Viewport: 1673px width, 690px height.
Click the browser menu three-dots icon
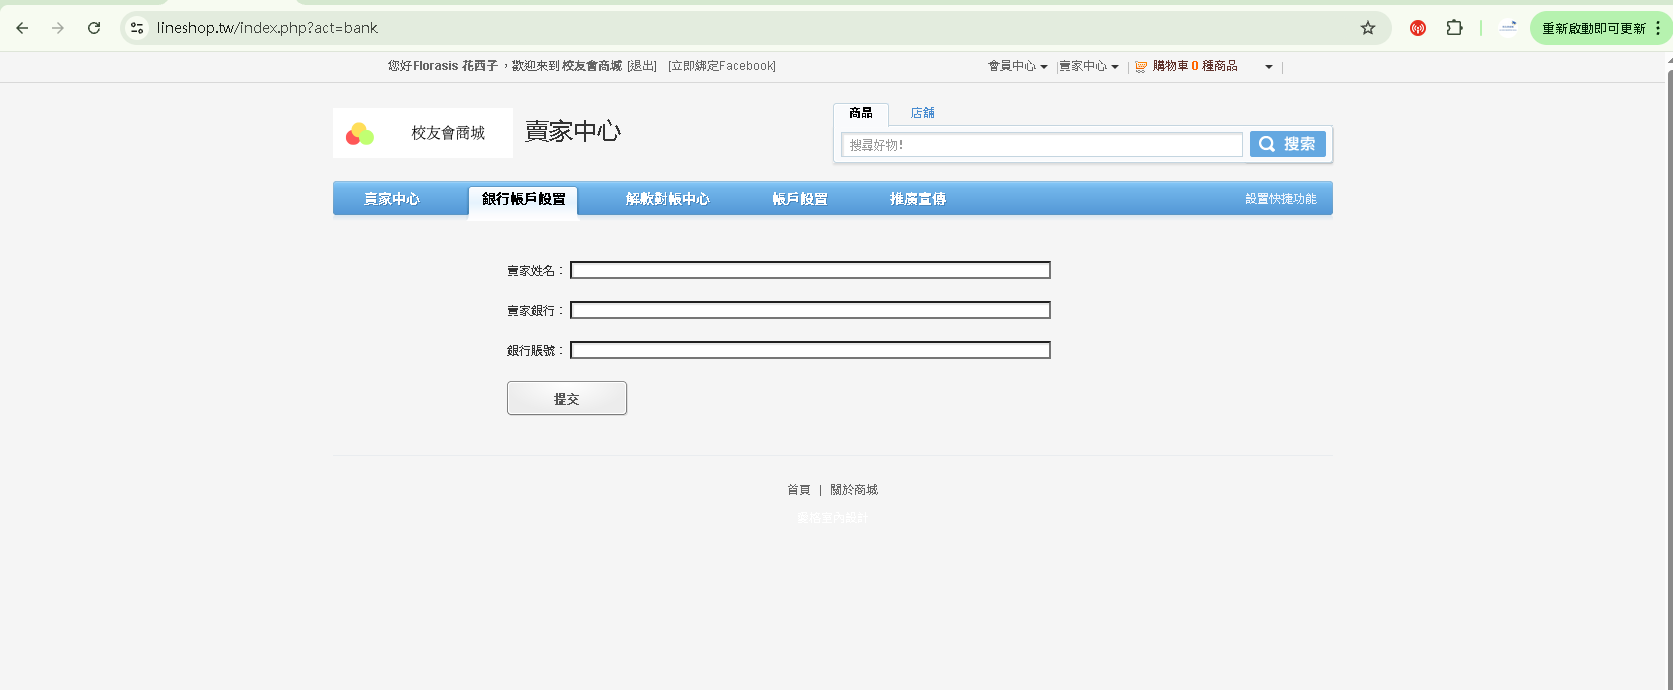(1658, 28)
